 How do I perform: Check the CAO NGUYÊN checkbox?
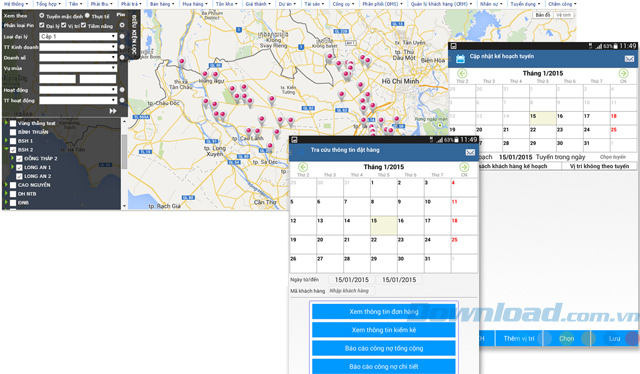[x=13, y=185]
